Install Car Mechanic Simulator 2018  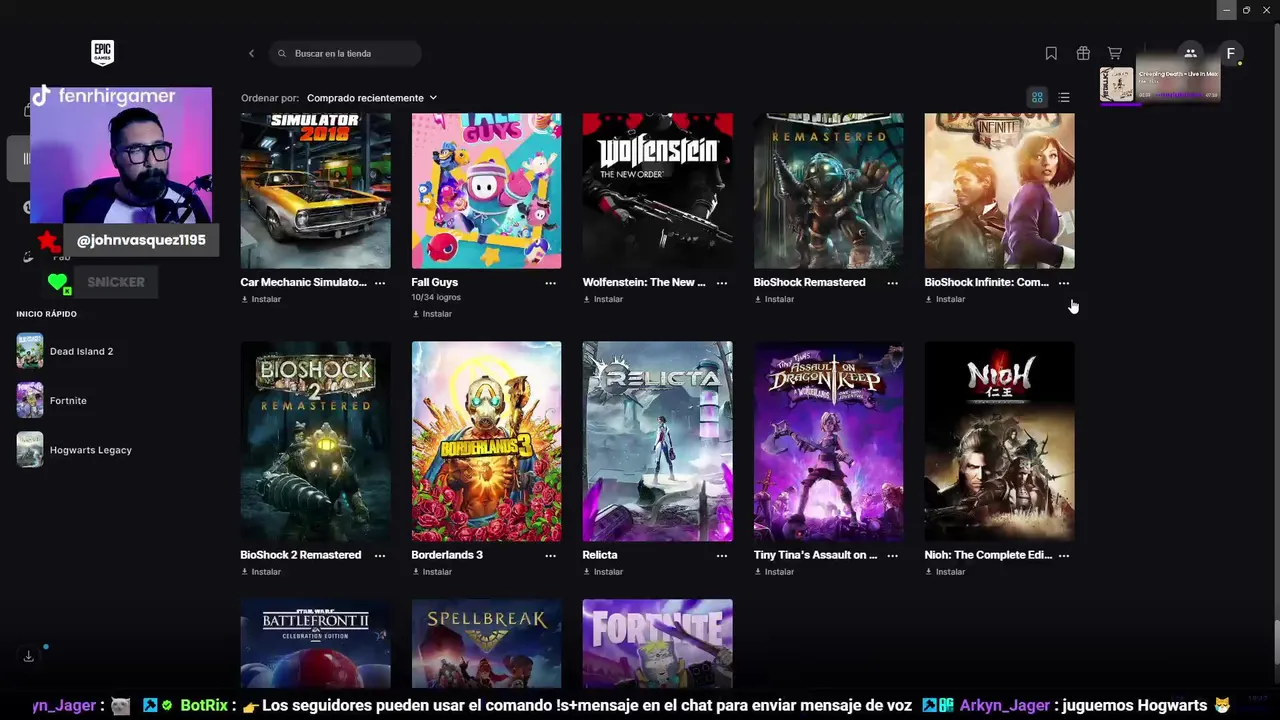pos(261,299)
